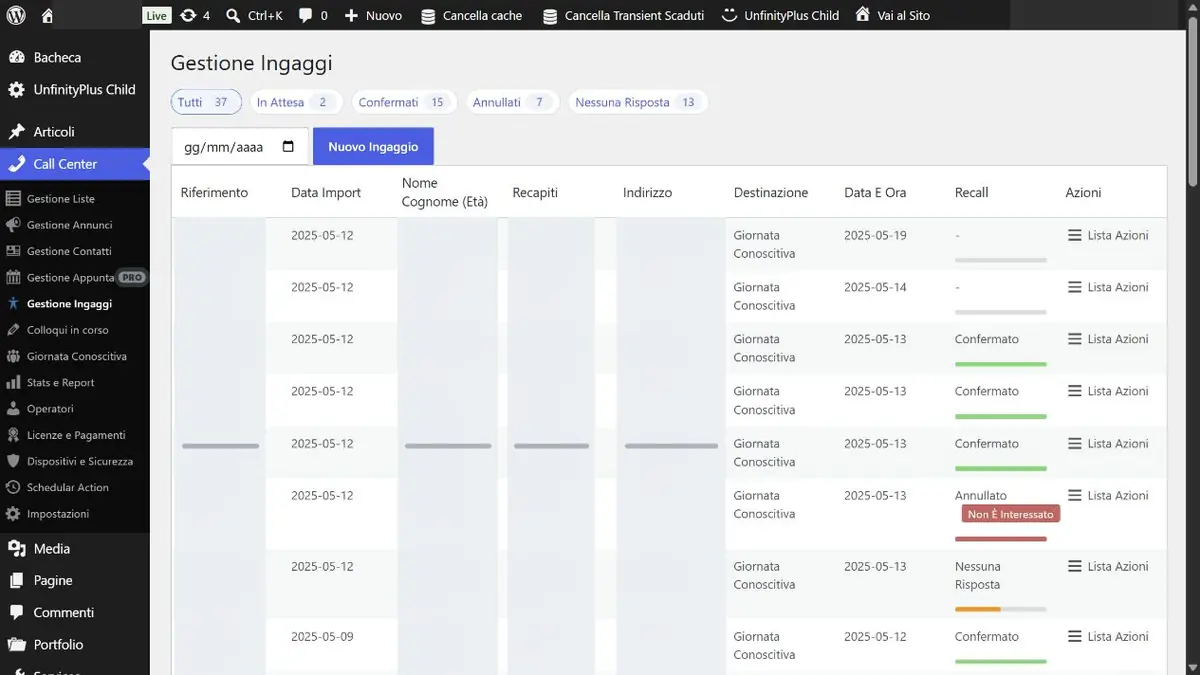The height and width of the screenshot is (675, 1200).
Task: Open comments bubble in admin bar
Action: coord(313,15)
